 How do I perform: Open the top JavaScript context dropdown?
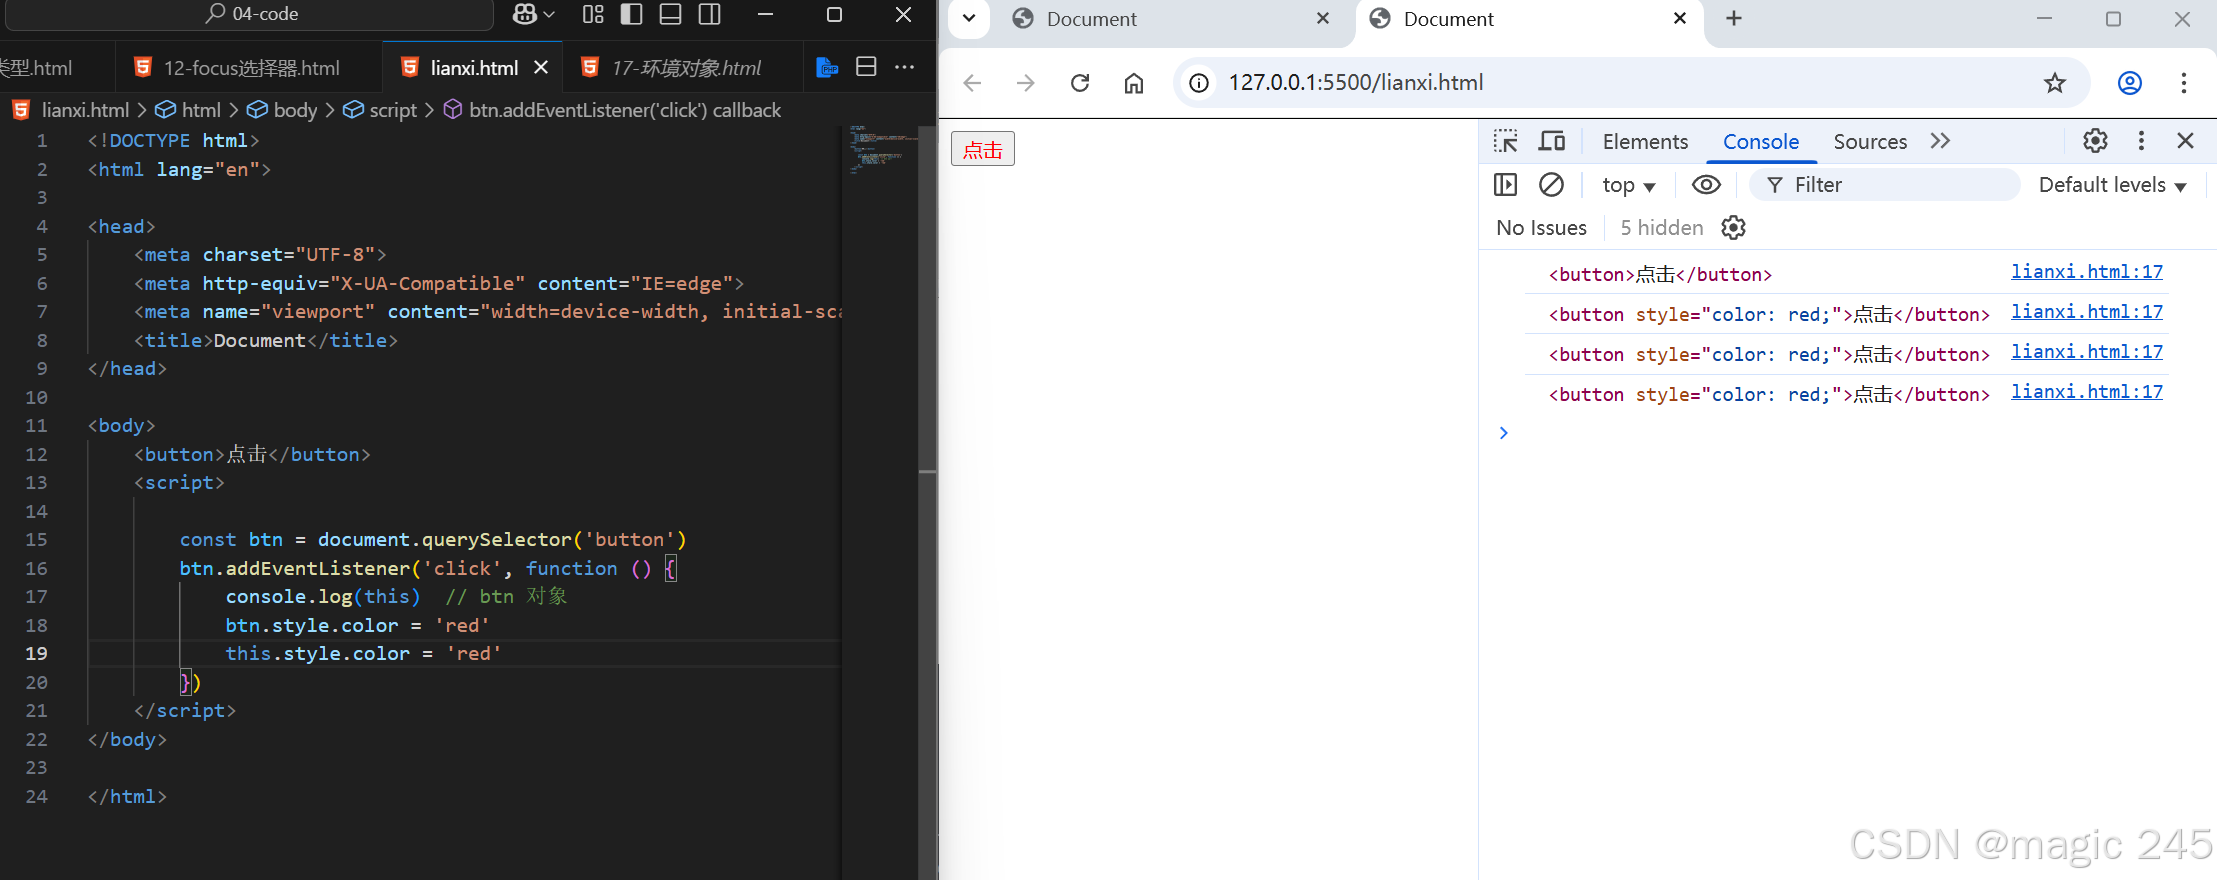[x=1628, y=185]
